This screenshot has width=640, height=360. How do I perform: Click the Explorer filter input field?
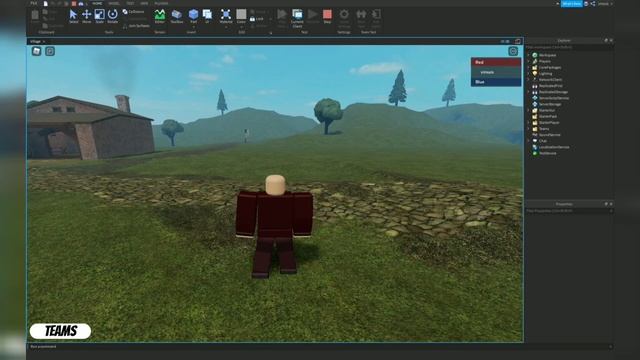[x=569, y=47]
